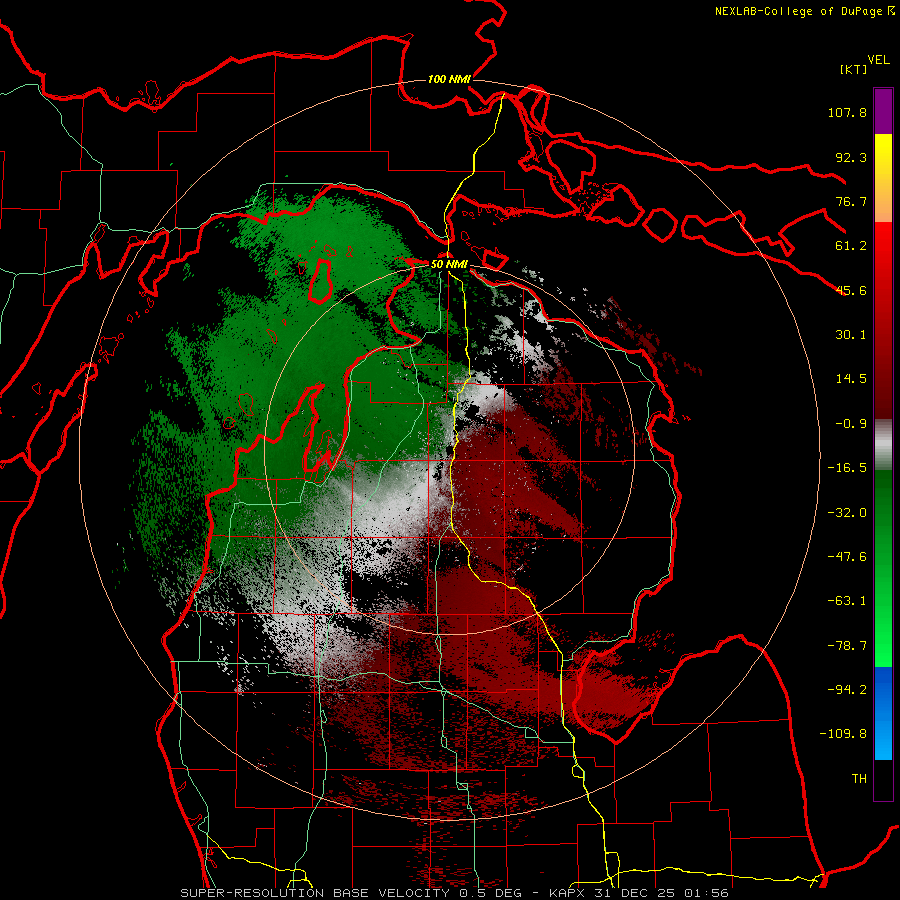Image resolution: width=900 pixels, height=900 pixels.
Task: Click the 76.7 velocity scale value
Action: pyautogui.click(x=851, y=201)
